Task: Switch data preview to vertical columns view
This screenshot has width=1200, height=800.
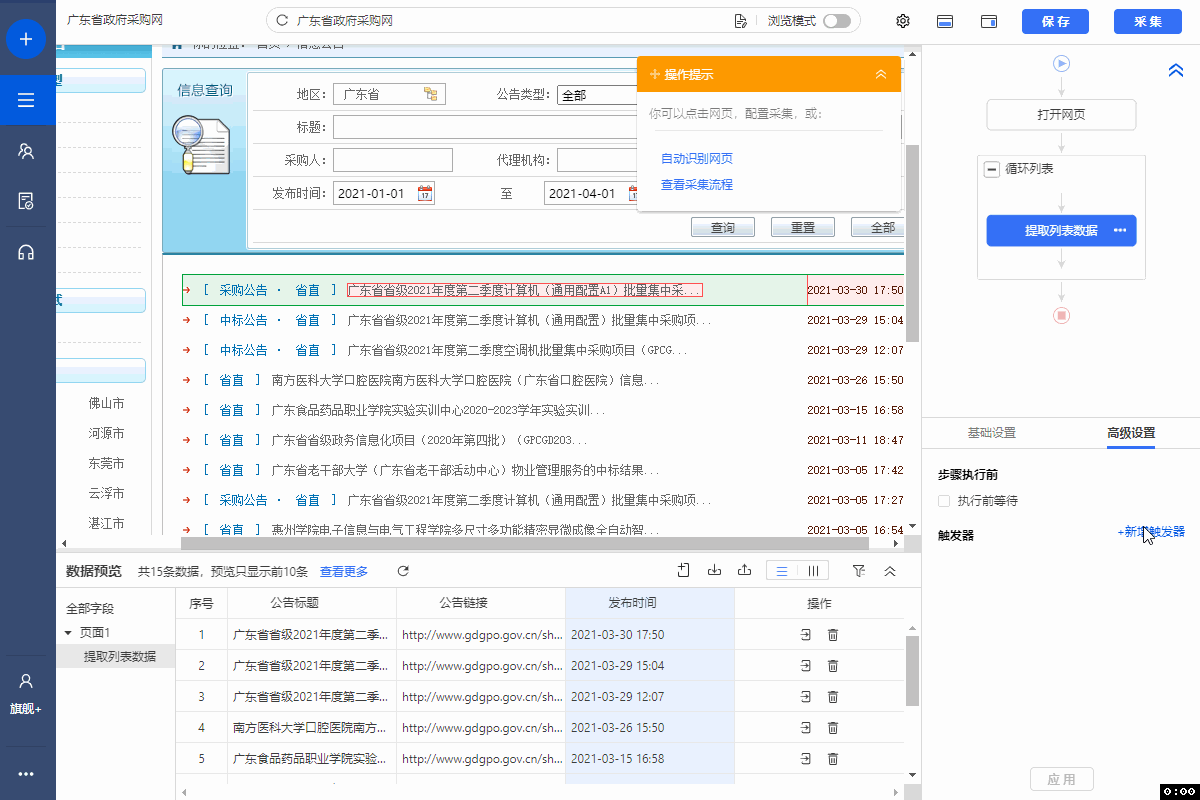Action: (814, 571)
